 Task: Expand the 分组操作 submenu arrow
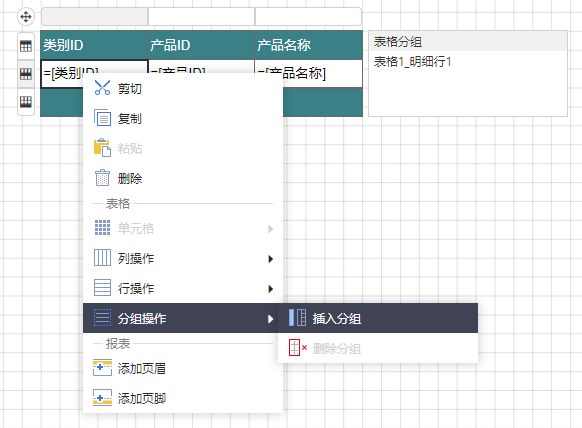271,319
